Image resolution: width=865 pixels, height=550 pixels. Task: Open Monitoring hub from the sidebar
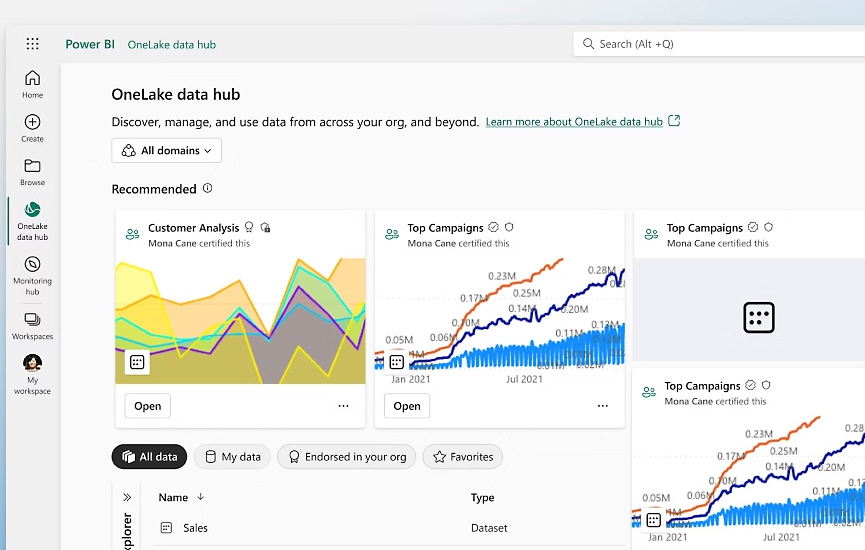[32, 265]
